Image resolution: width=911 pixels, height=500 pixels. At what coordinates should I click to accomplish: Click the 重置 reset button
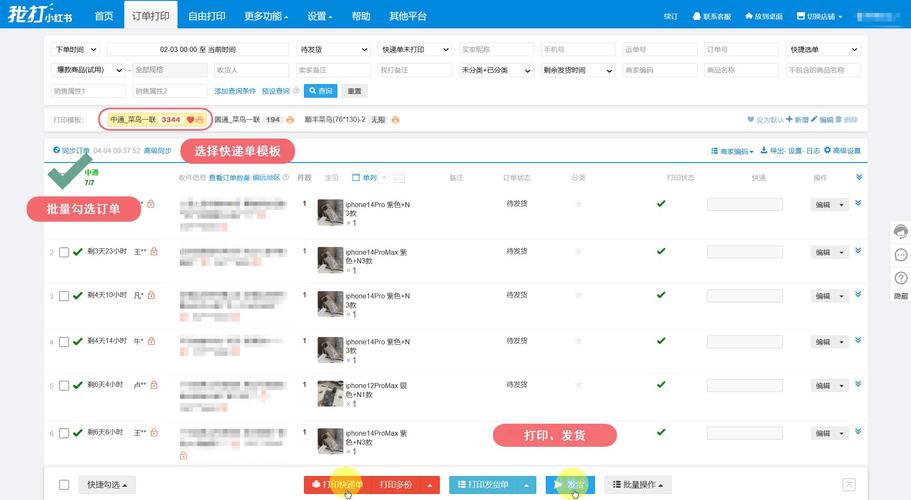pyautogui.click(x=354, y=91)
